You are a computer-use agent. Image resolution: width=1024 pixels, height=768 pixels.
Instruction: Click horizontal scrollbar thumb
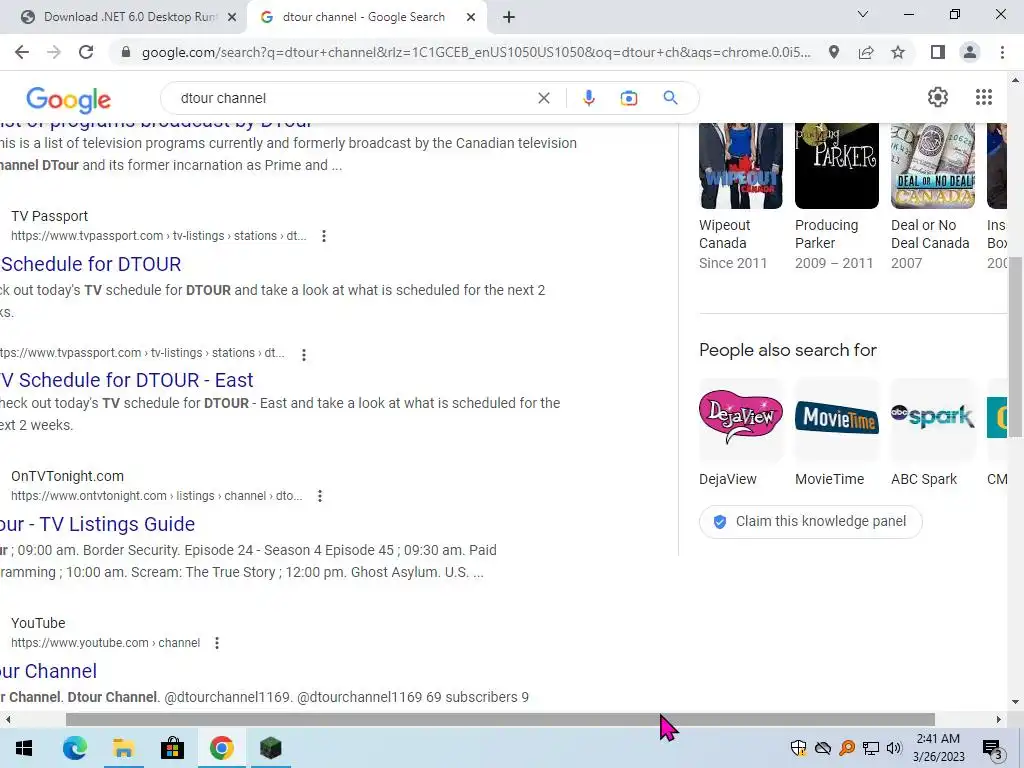500,719
